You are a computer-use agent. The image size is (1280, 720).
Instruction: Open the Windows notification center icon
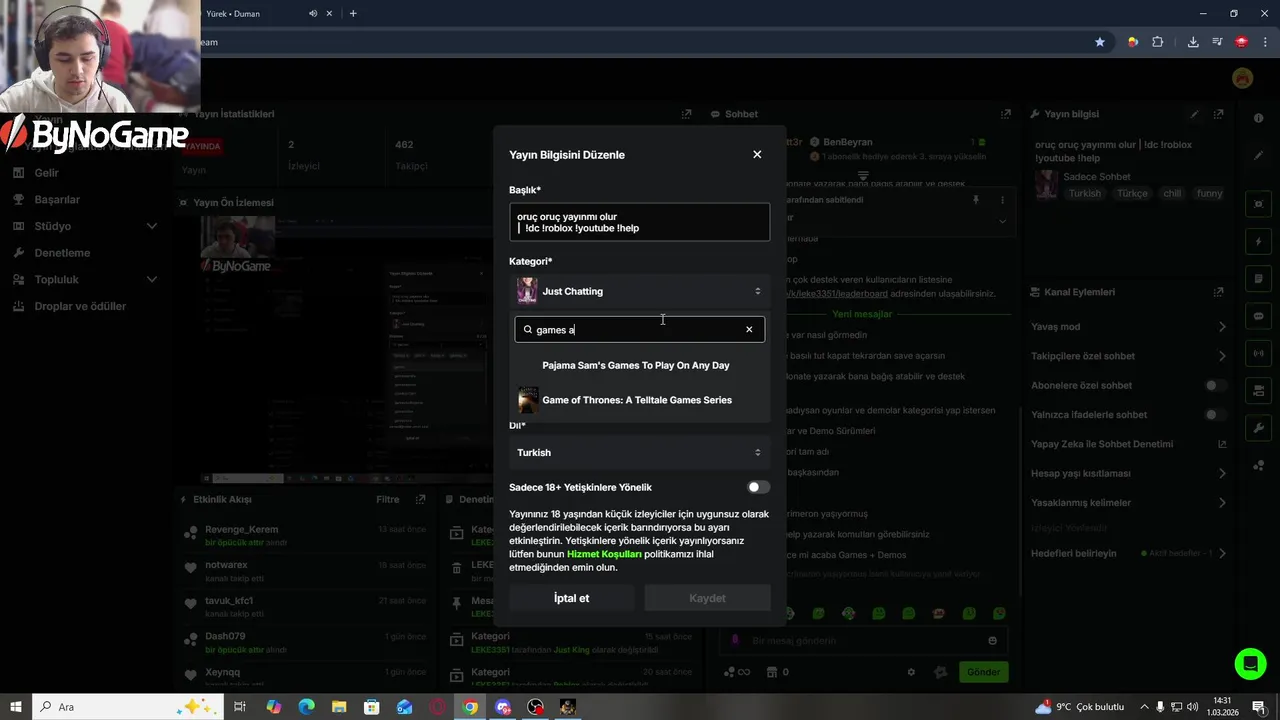click(1259, 707)
